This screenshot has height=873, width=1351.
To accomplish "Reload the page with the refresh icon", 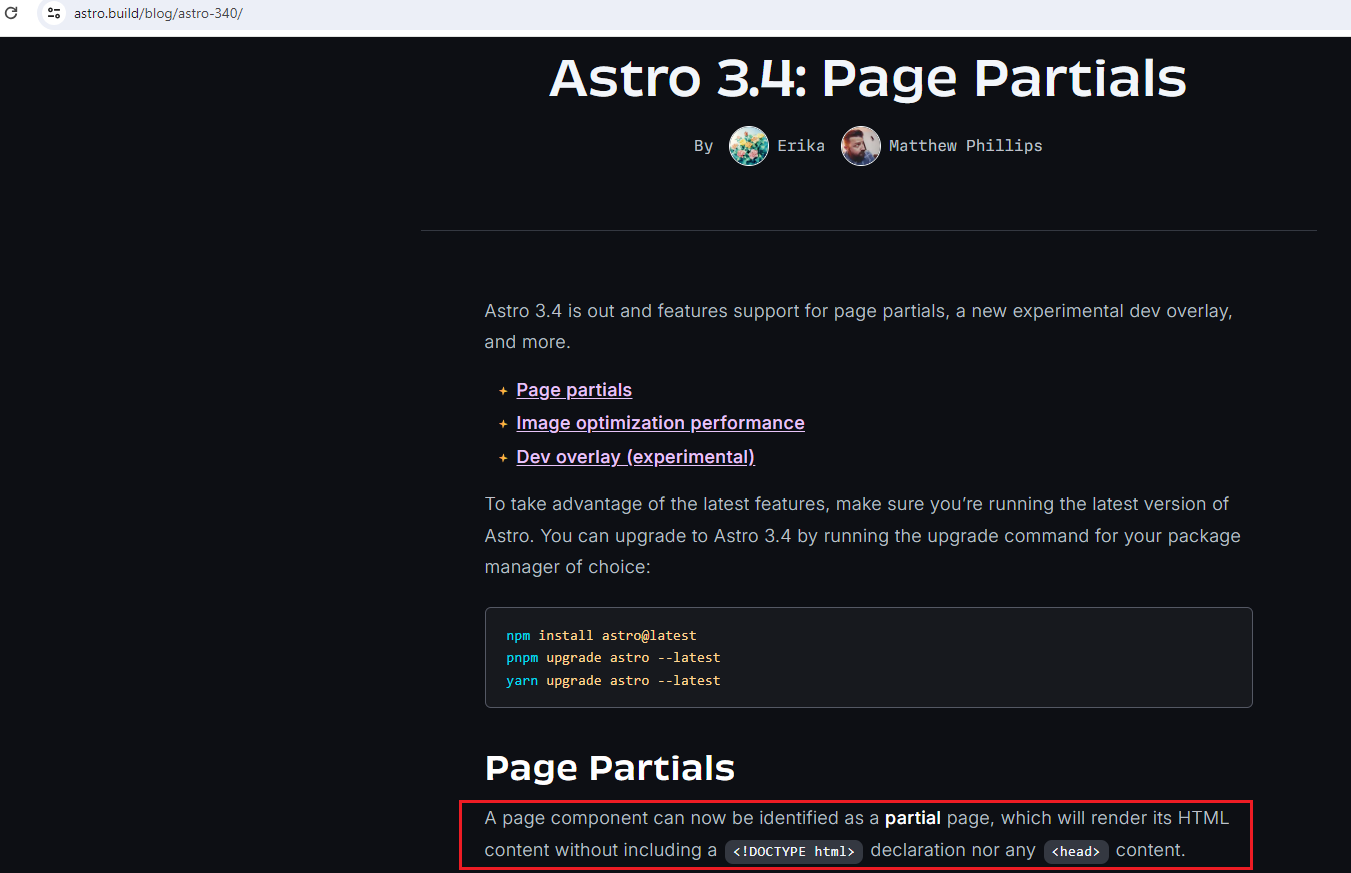I will pos(12,13).
